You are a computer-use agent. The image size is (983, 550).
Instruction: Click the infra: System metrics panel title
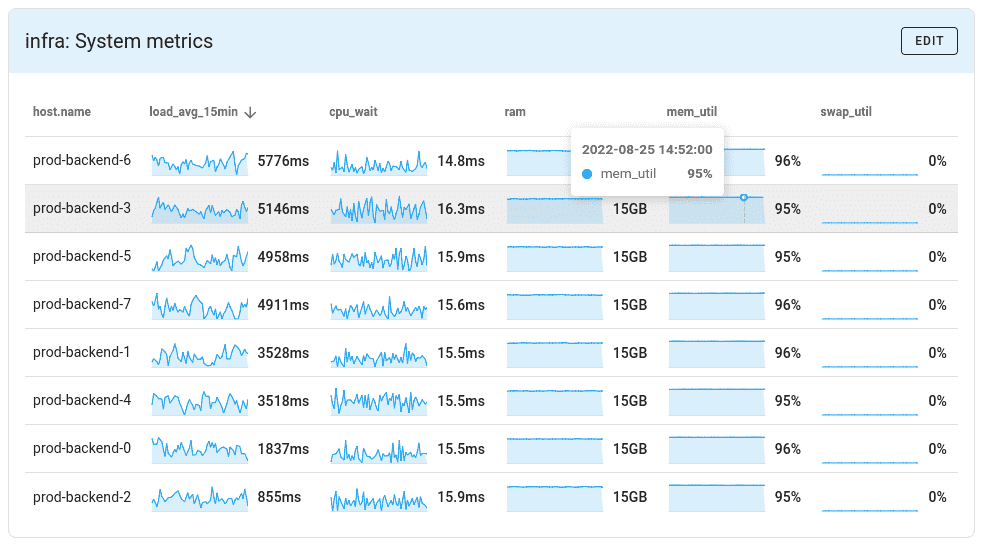pos(119,41)
